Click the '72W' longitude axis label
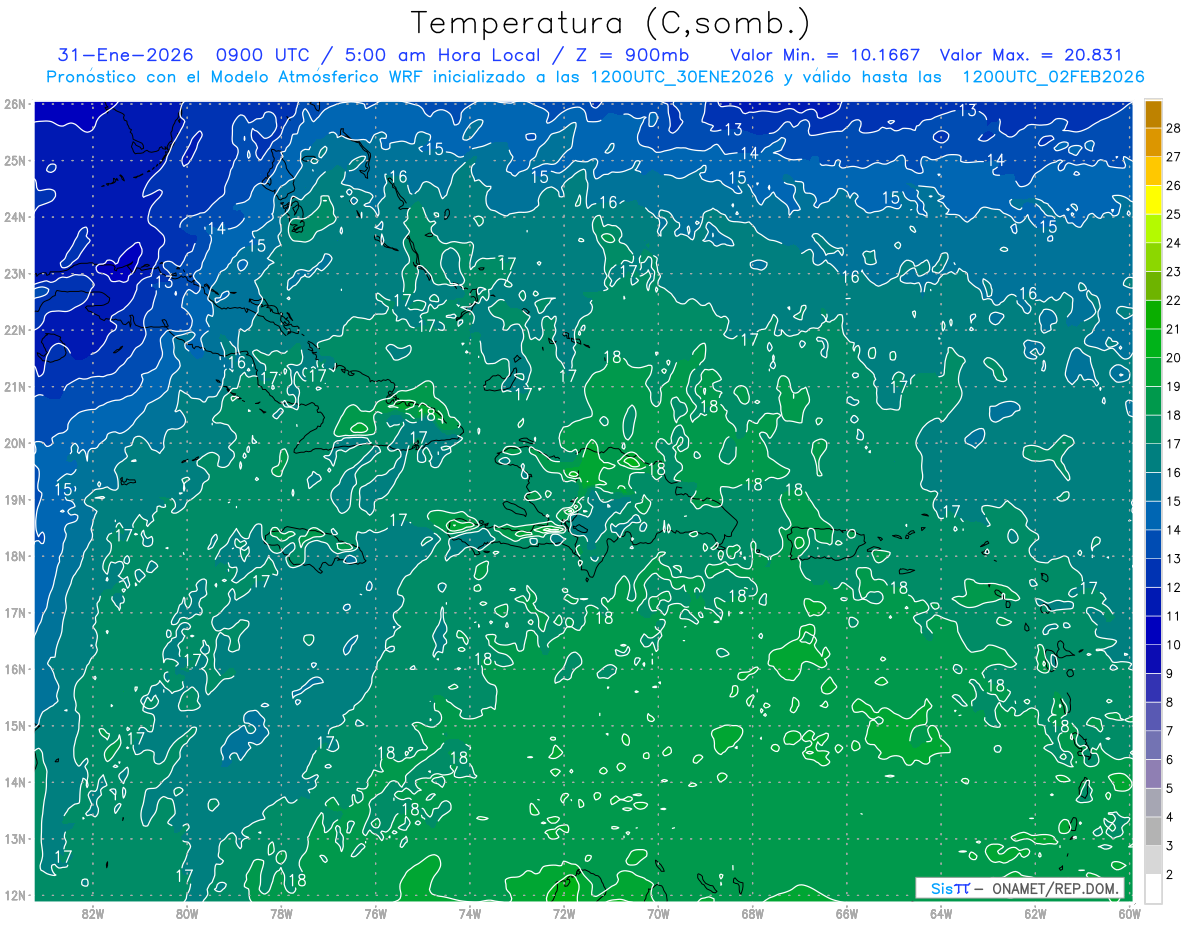This screenshot has width=1200, height=927. pos(564,913)
